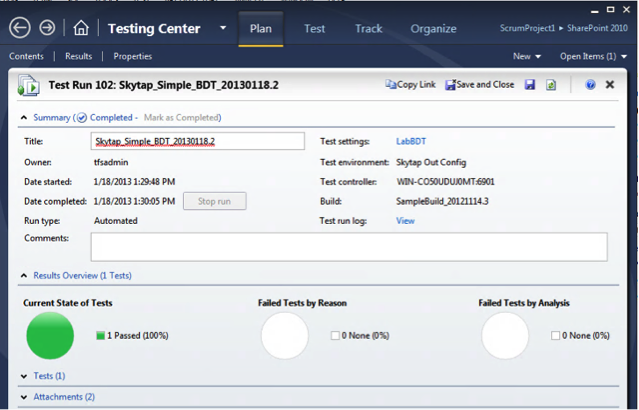Switch to the Test tab

315,29
